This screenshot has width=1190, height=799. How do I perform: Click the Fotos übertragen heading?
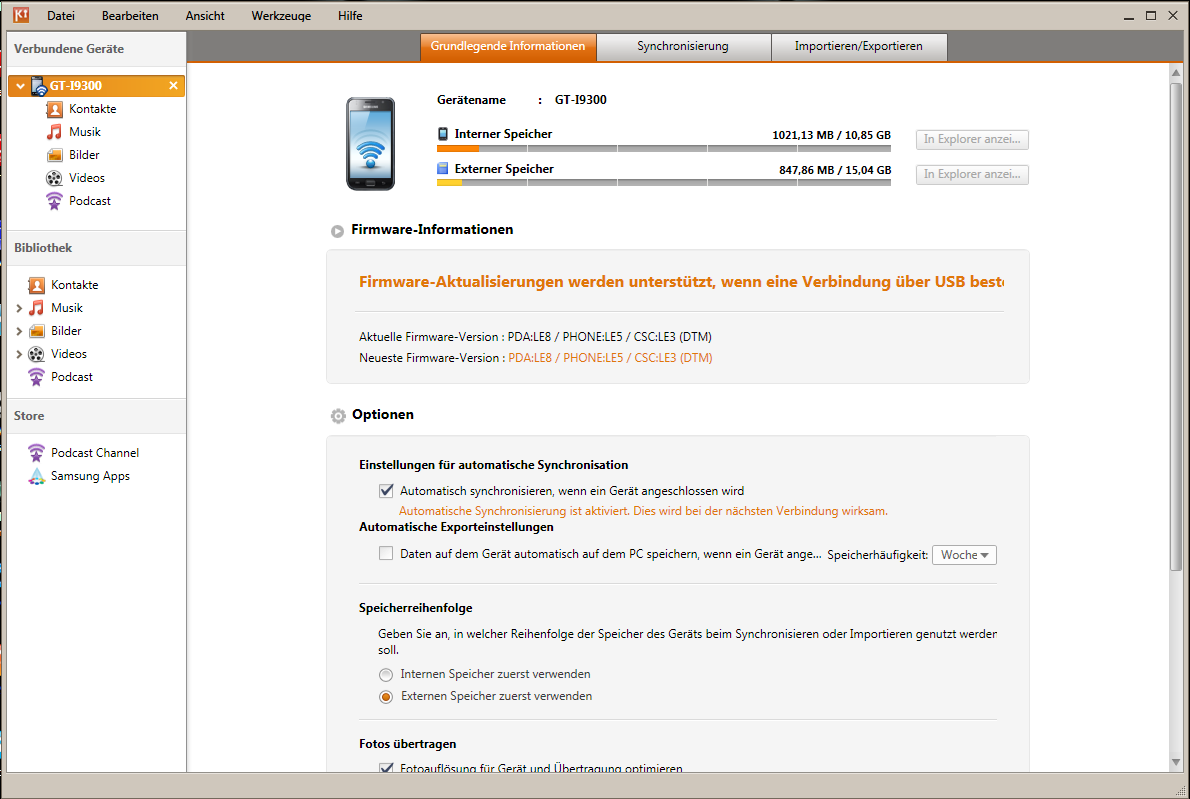pos(408,744)
